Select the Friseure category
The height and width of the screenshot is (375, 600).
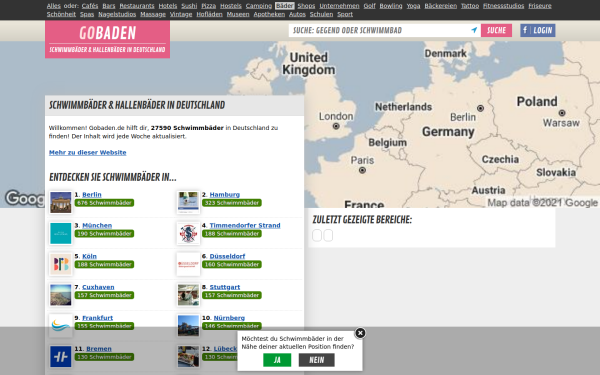pyautogui.click(x=540, y=6)
